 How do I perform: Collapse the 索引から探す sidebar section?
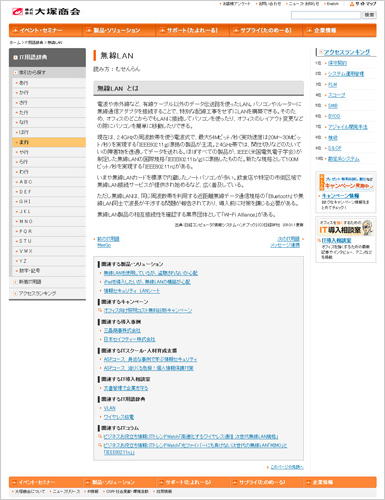pos(47,72)
